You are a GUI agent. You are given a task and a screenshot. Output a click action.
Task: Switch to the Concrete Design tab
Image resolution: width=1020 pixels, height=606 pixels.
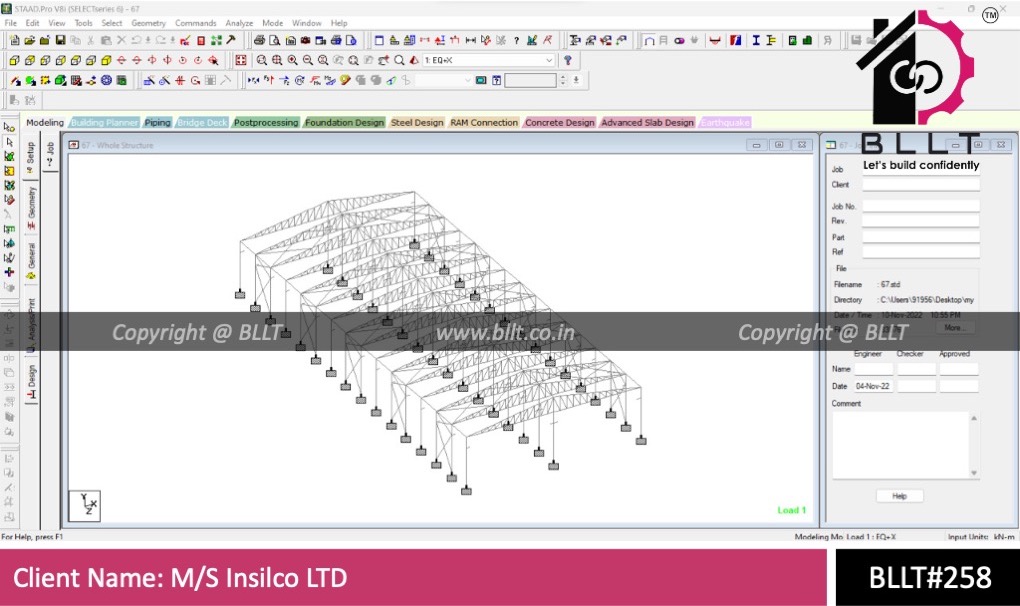pos(559,122)
